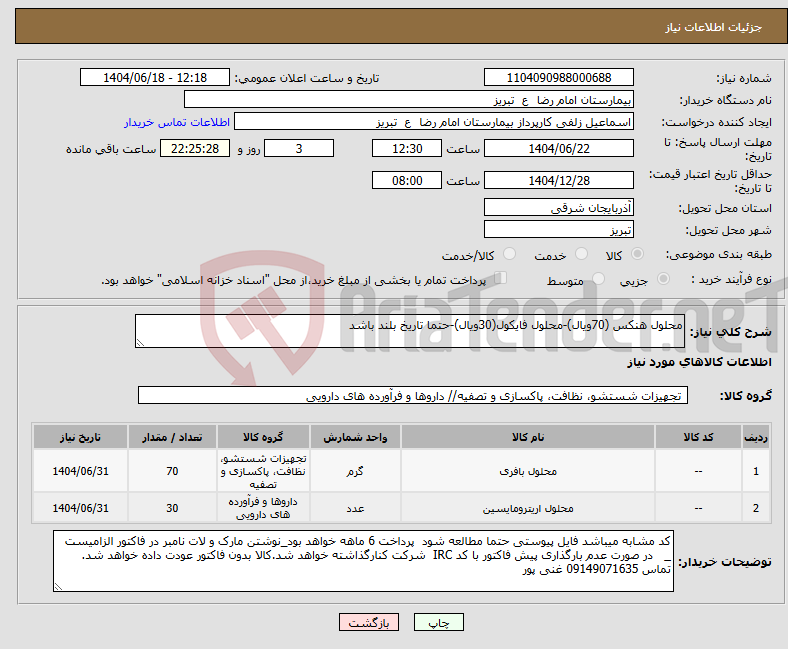Click the deadline time field 12:30
This screenshot has width=788, height=649.
coord(407,148)
